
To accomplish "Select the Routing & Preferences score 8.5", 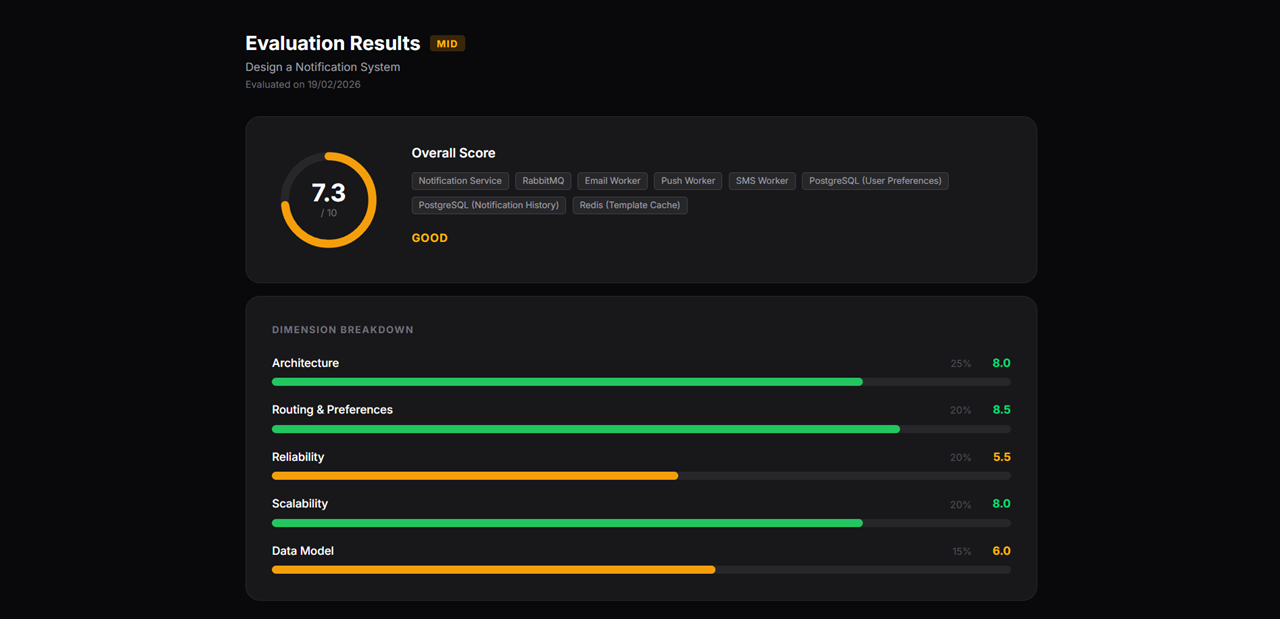I will point(1001,409).
